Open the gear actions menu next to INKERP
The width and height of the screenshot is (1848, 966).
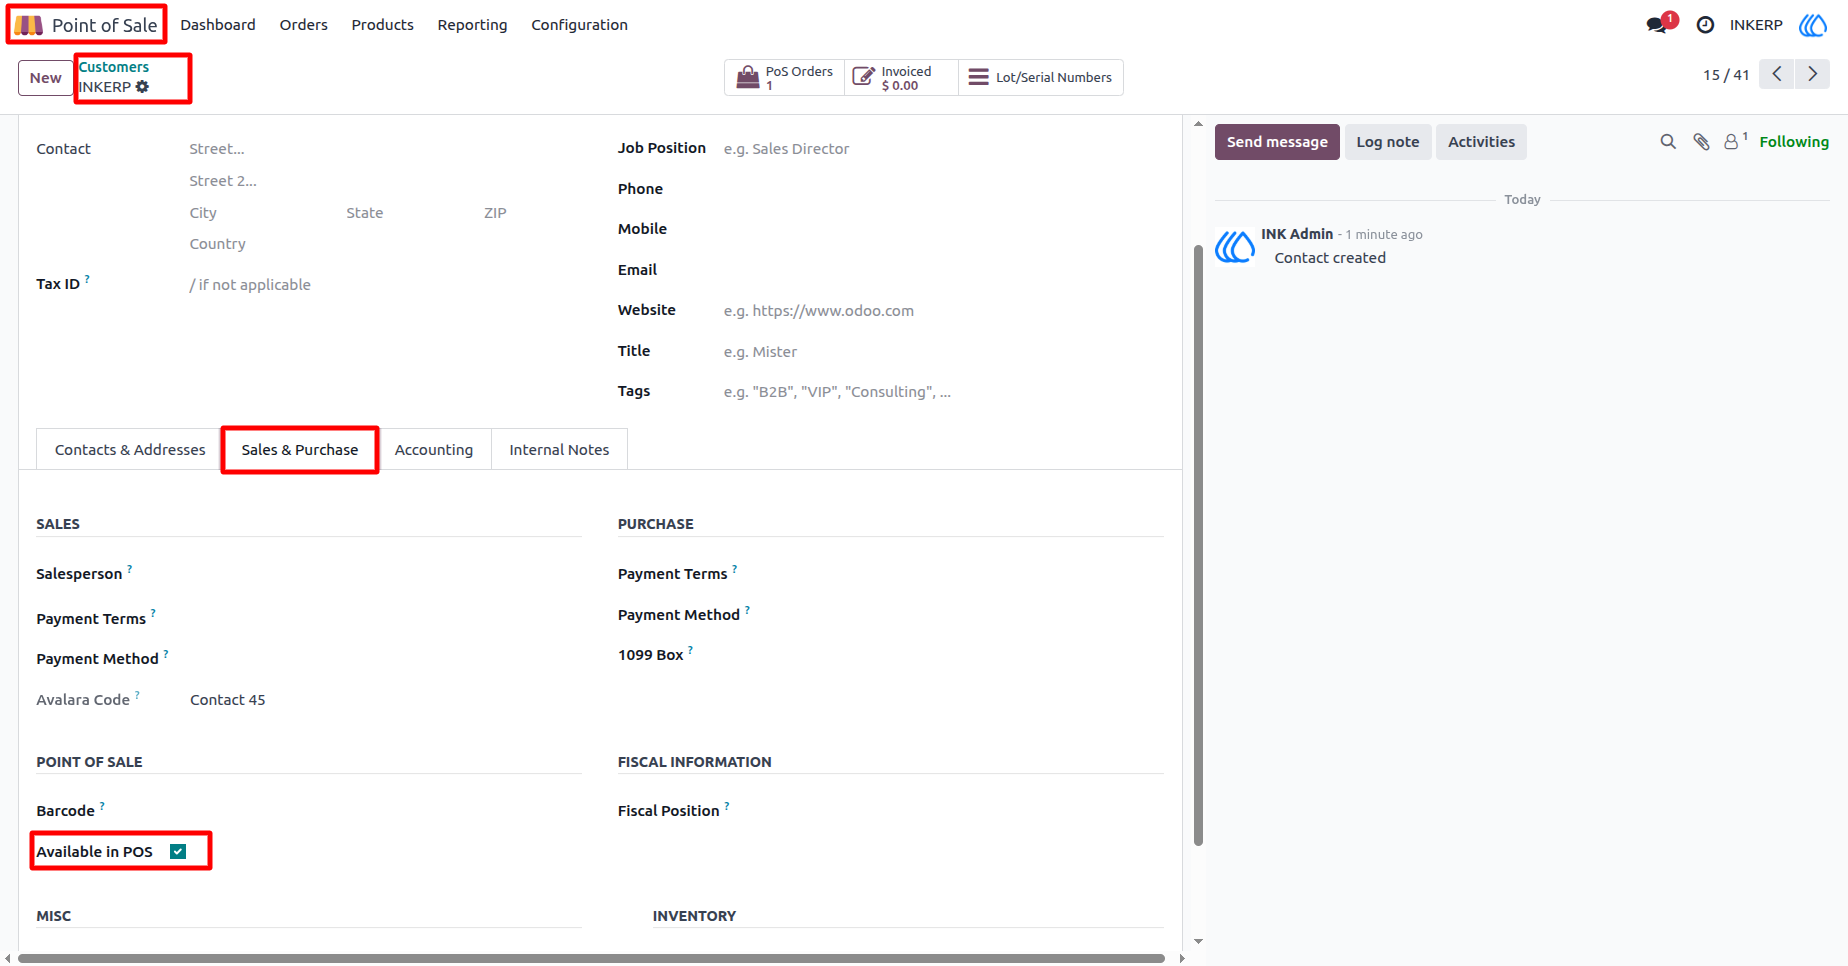142,87
